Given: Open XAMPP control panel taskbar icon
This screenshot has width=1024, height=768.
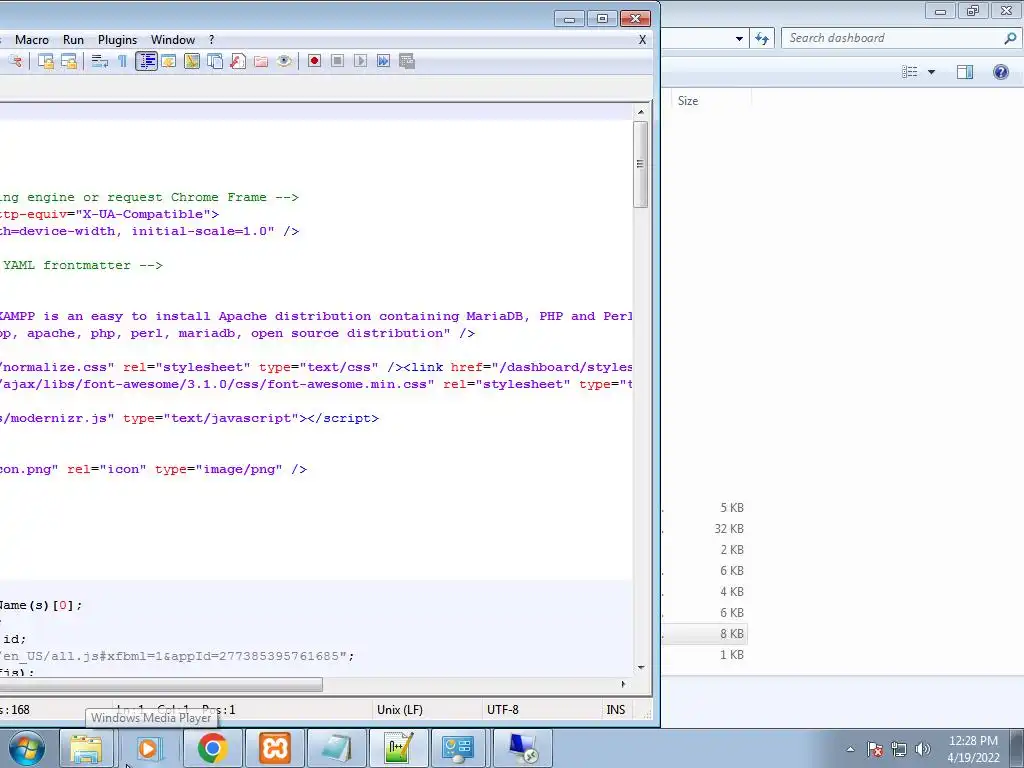Looking at the screenshot, I should [274, 748].
